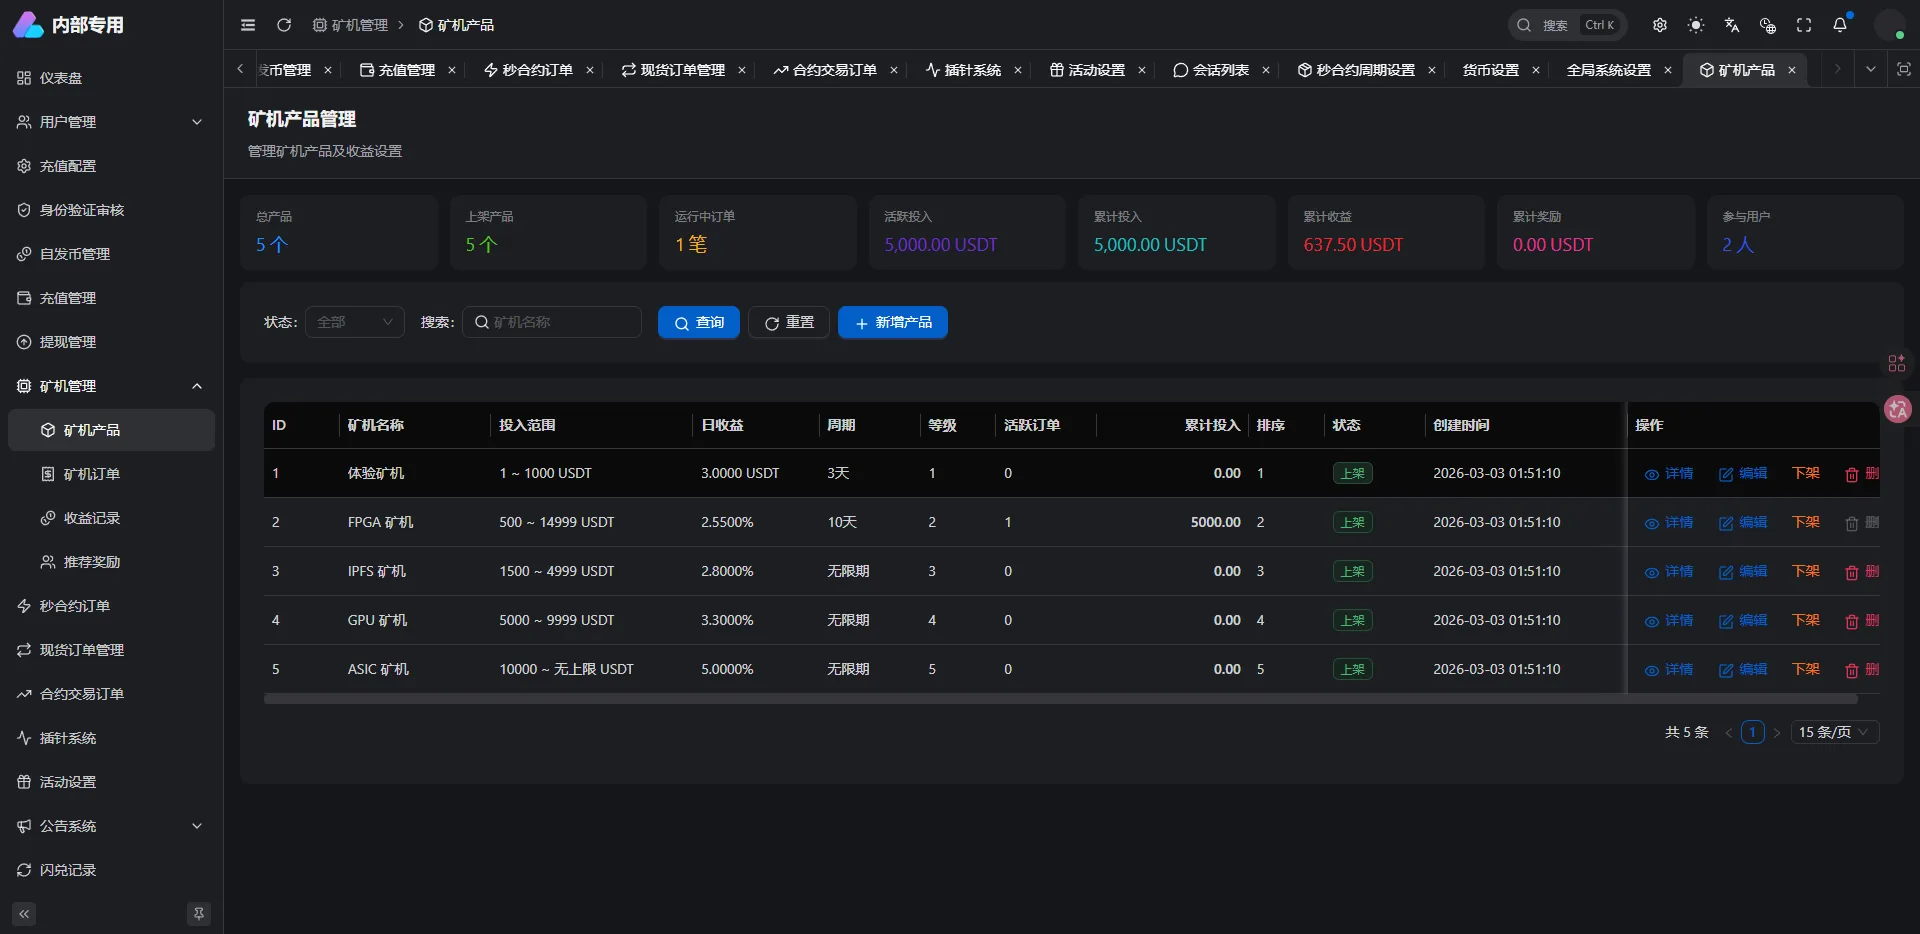Viewport: 1920px width, 934px height.
Task: Open the tab list dropdown chevron
Action: (1870, 69)
